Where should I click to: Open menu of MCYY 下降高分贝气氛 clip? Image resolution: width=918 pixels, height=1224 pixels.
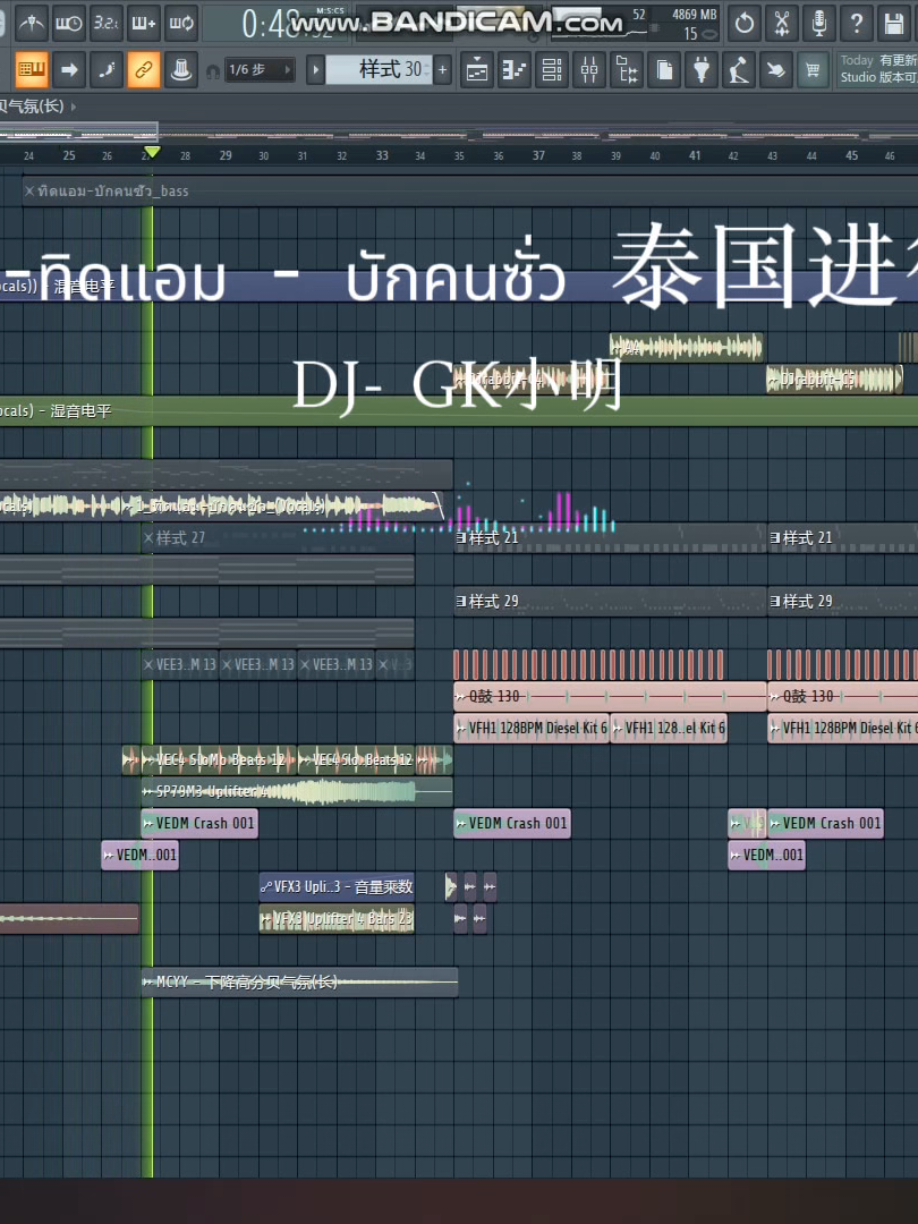[x=148, y=982]
